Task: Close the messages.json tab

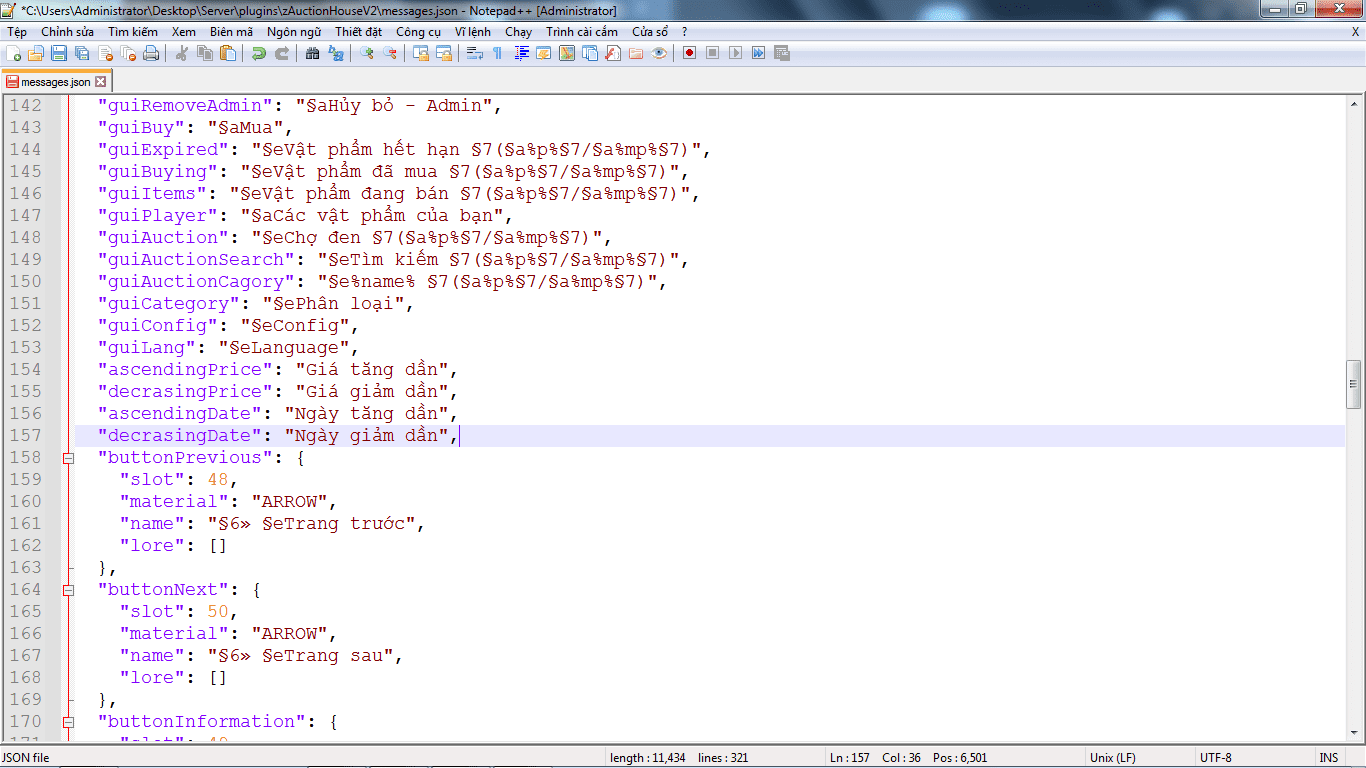Action: pyautogui.click(x=100, y=82)
